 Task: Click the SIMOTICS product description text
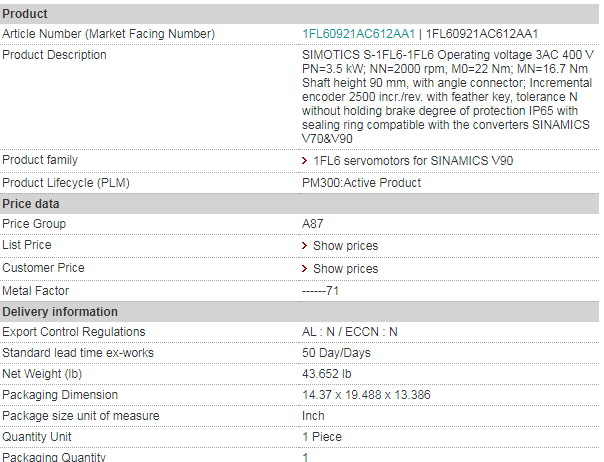448,97
